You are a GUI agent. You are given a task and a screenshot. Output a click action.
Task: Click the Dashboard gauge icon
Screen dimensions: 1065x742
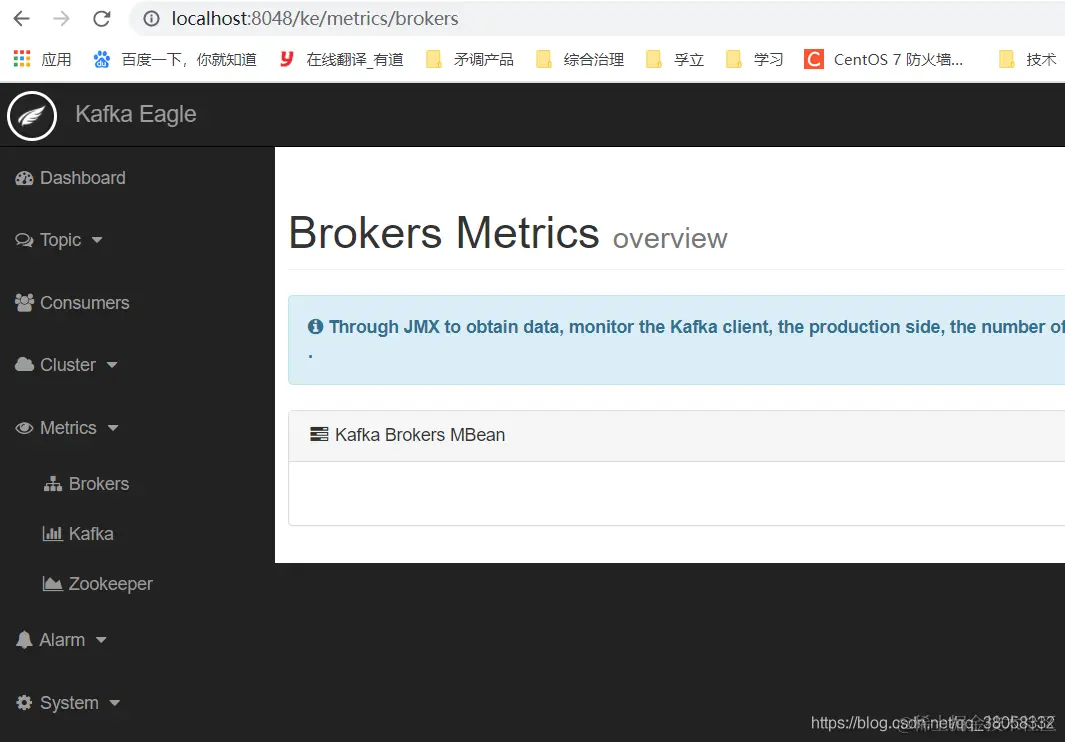pos(24,178)
